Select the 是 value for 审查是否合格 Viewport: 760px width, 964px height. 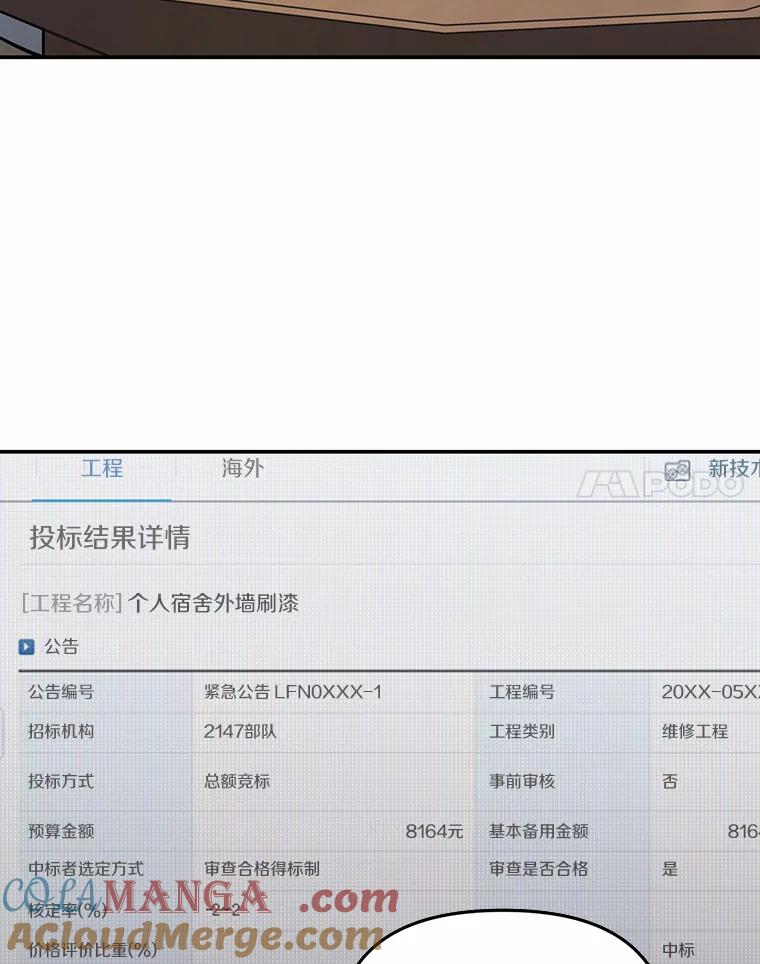(x=670, y=869)
